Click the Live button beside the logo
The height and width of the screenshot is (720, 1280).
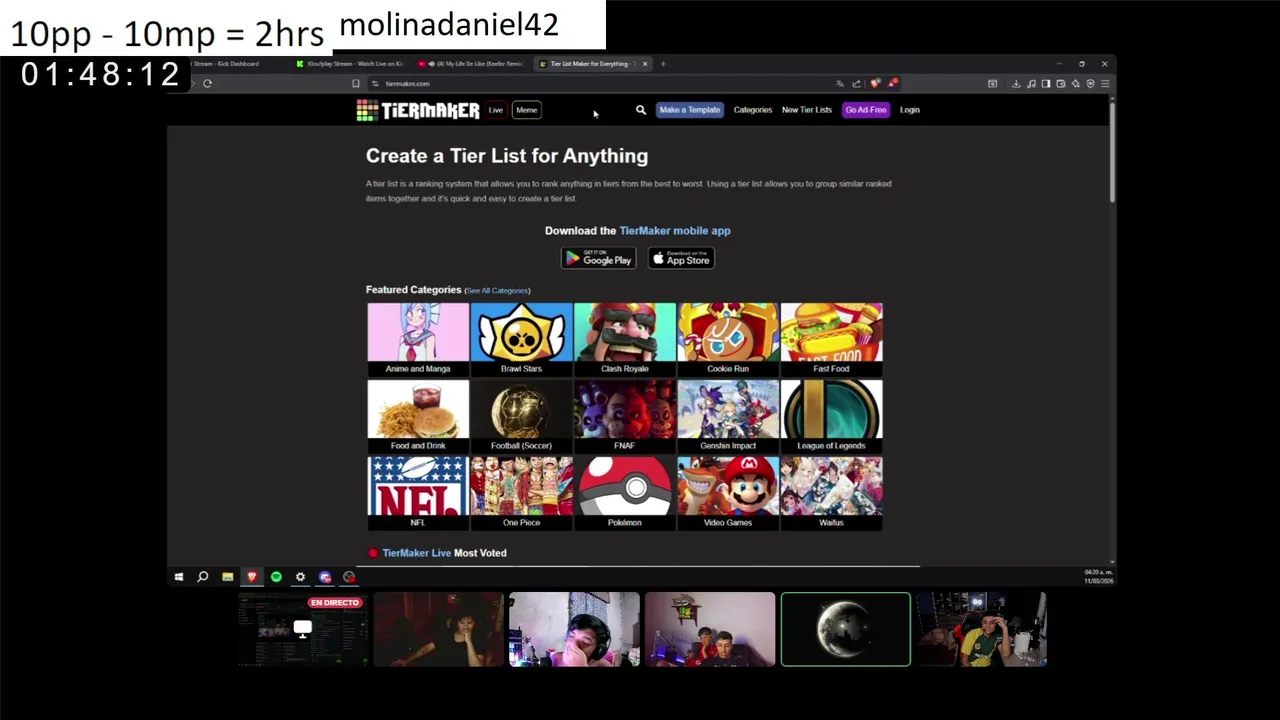click(496, 110)
